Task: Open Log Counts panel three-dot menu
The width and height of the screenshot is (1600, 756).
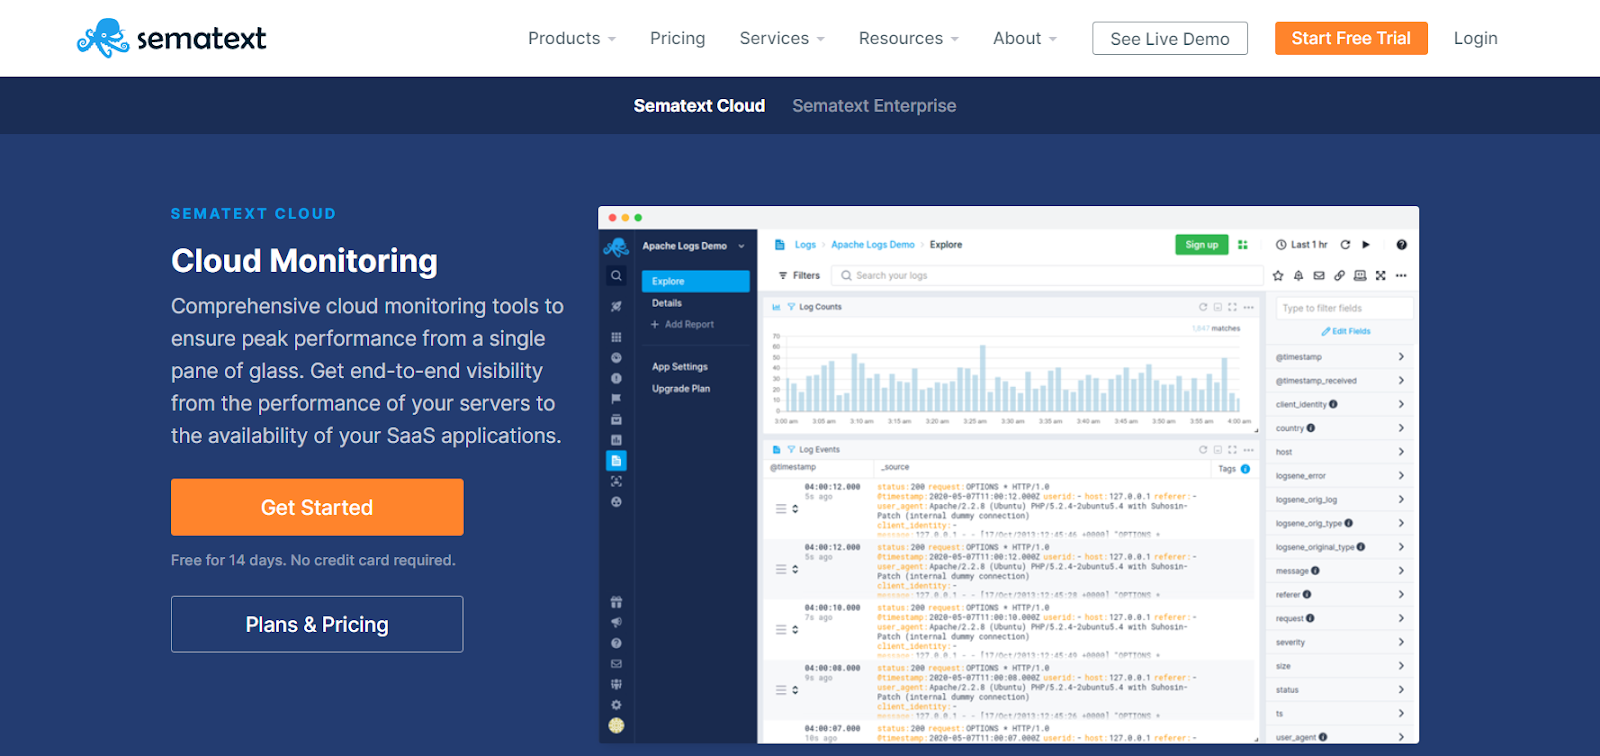Action: 1248,307
